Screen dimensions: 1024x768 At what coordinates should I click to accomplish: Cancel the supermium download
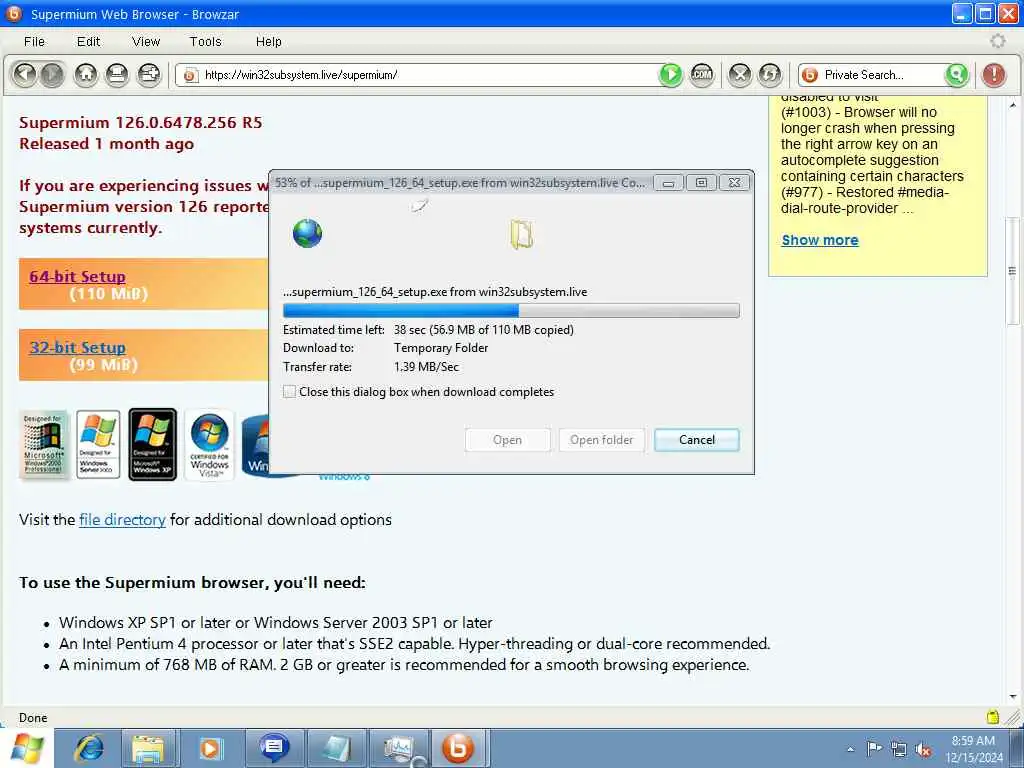coord(697,440)
